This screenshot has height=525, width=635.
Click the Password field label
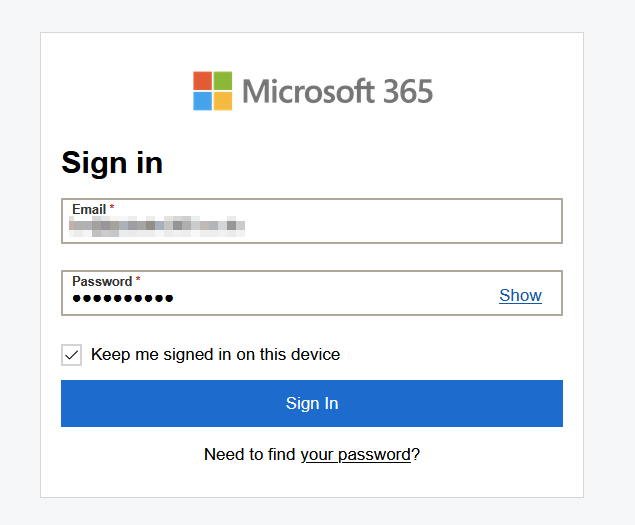click(x=102, y=282)
